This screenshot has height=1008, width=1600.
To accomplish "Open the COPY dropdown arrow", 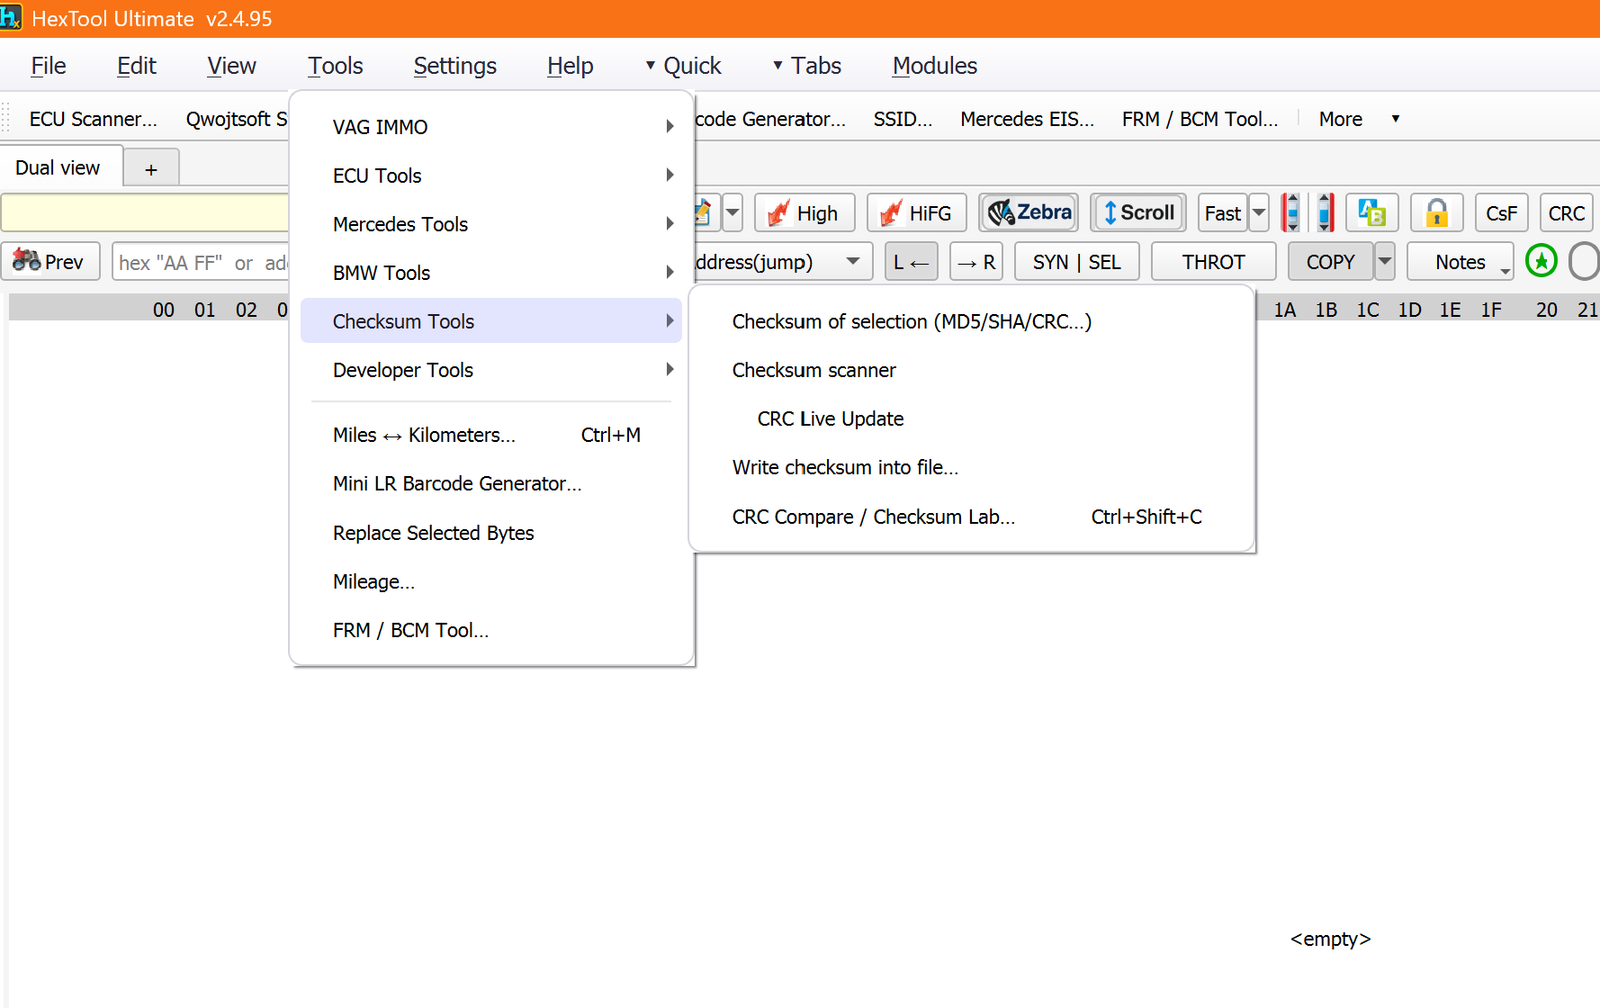I will [x=1385, y=262].
